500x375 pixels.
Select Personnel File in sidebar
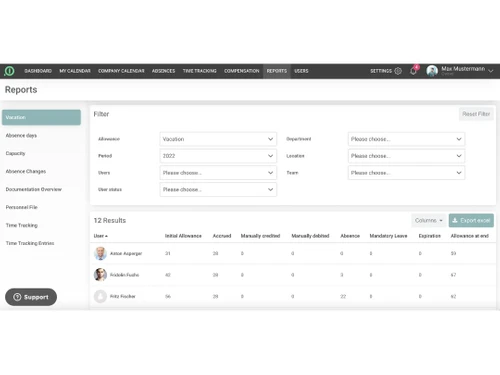(22, 207)
